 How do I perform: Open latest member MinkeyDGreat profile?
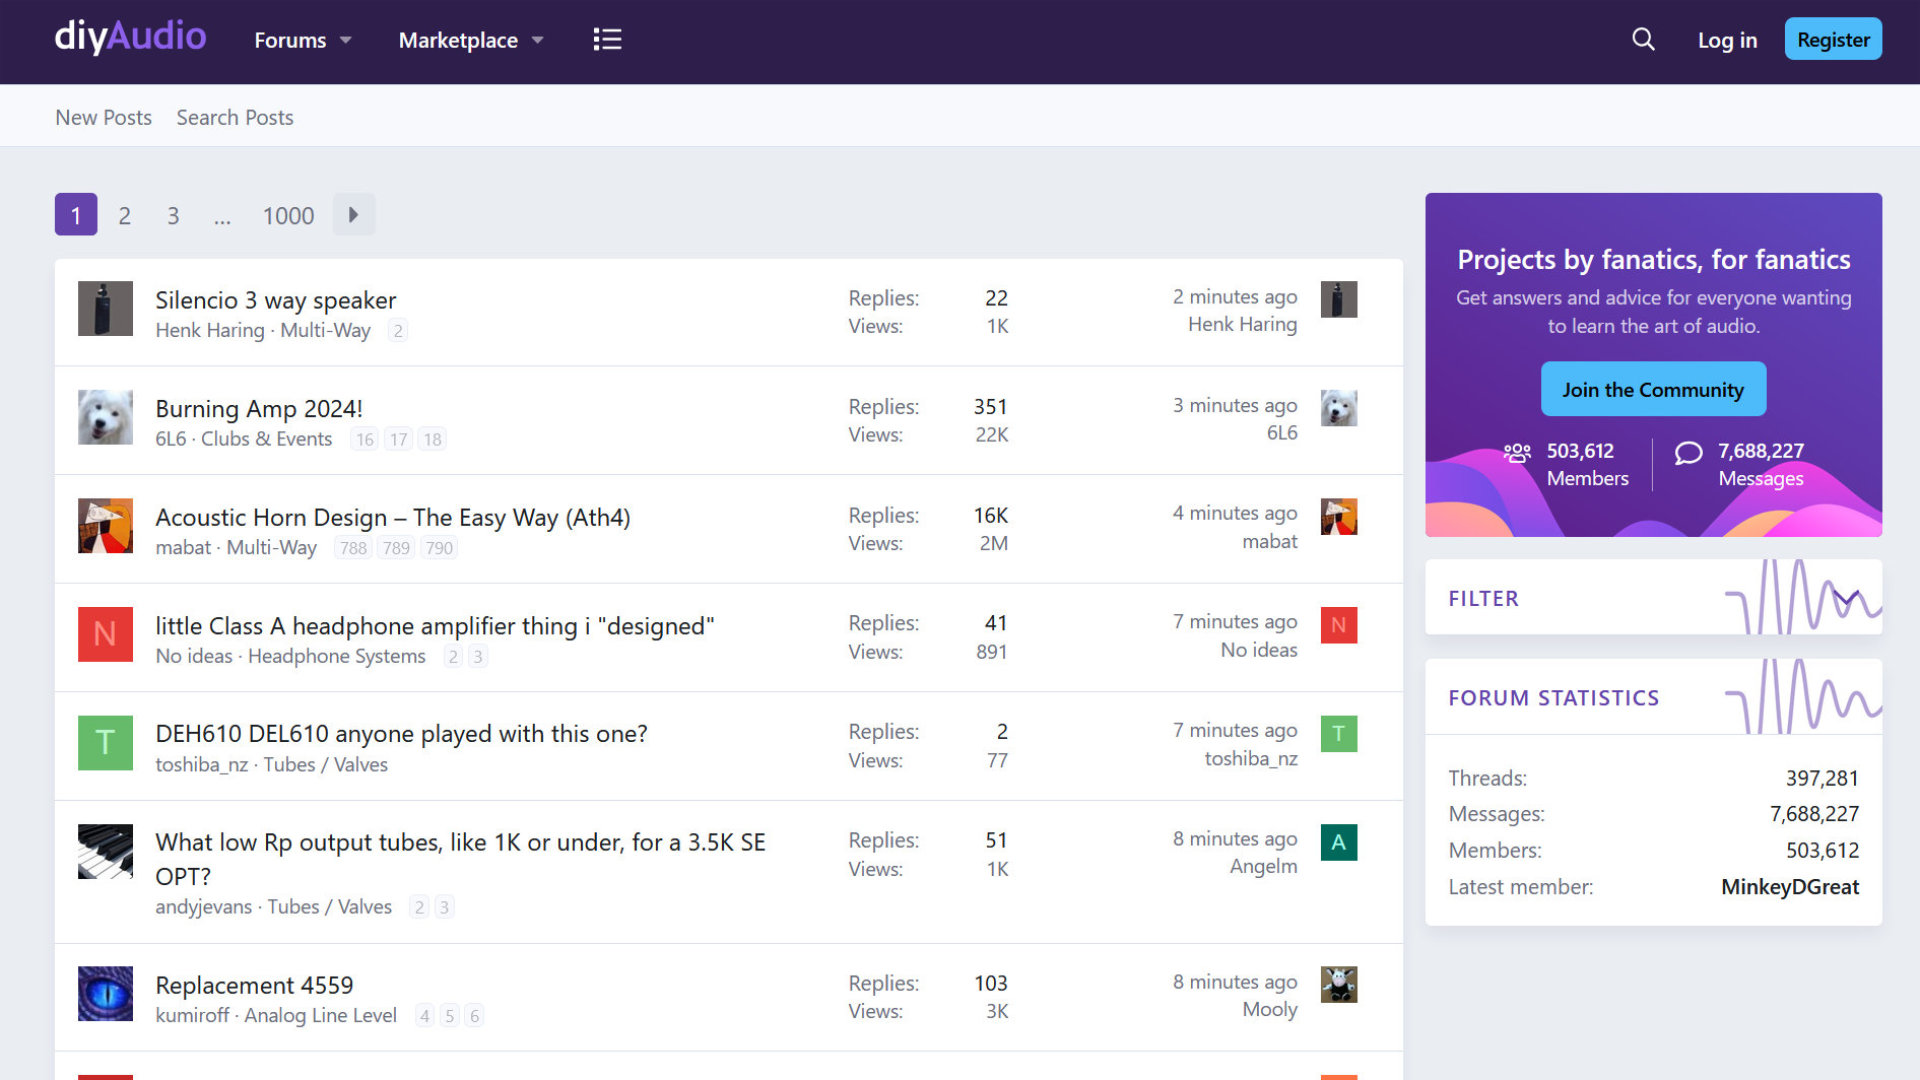coord(1789,886)
